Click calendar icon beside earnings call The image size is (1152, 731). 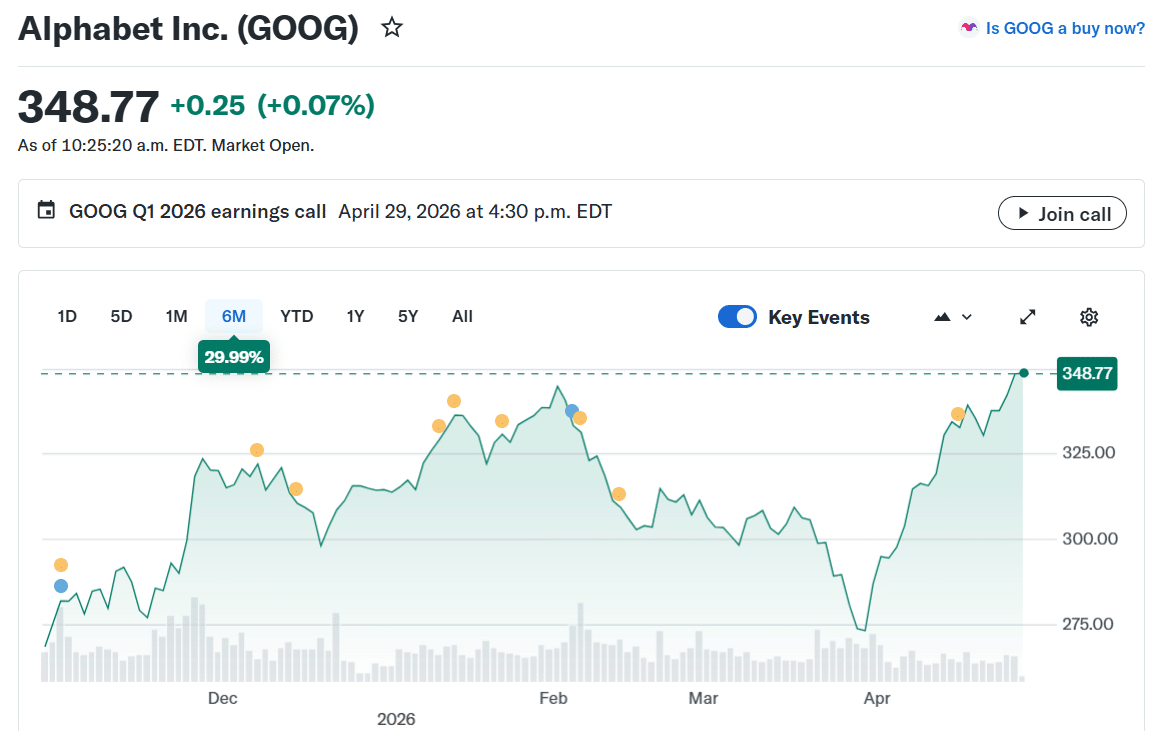[x=46, y=210]
